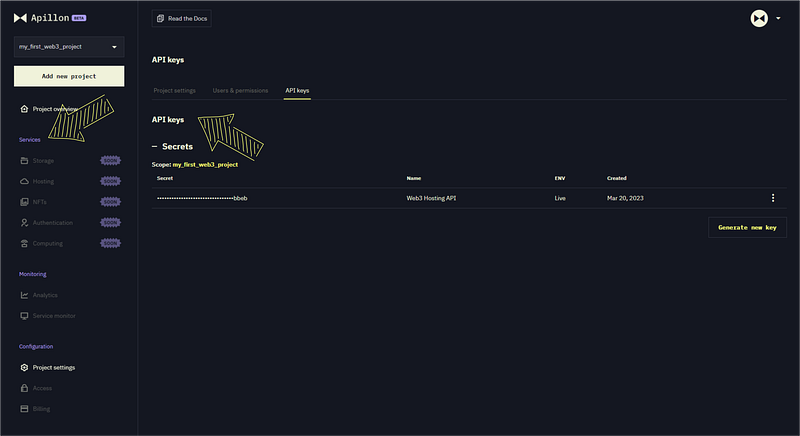Click the Created column header
This screenshot has width=800, height=436.
pyautogui.click(x=616, y=178)
